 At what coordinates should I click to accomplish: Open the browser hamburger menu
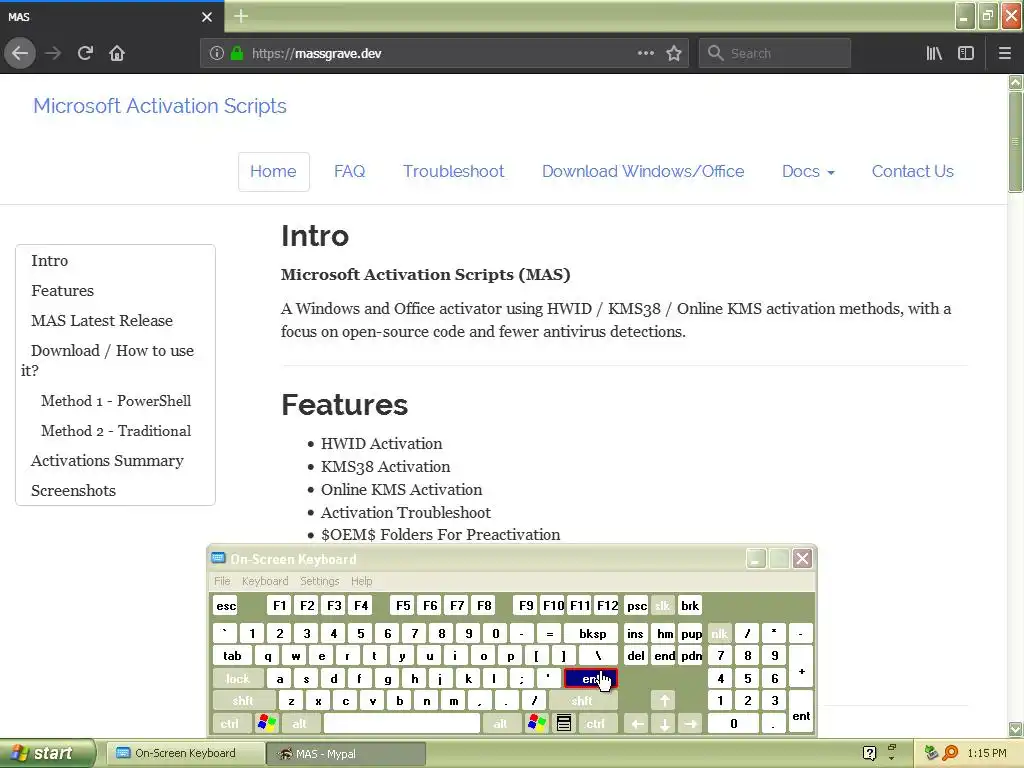(x=1005, y=53)
